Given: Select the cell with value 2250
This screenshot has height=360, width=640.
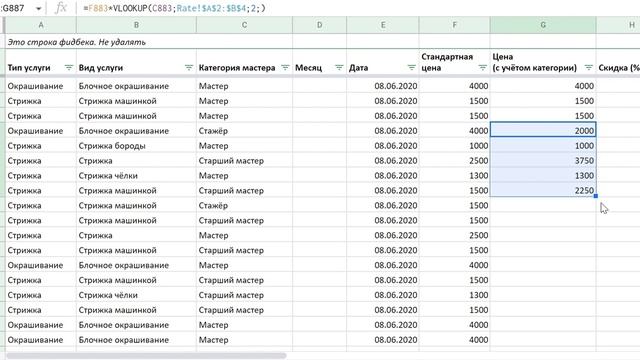Looking at the screenshot, I should (543, 191).
